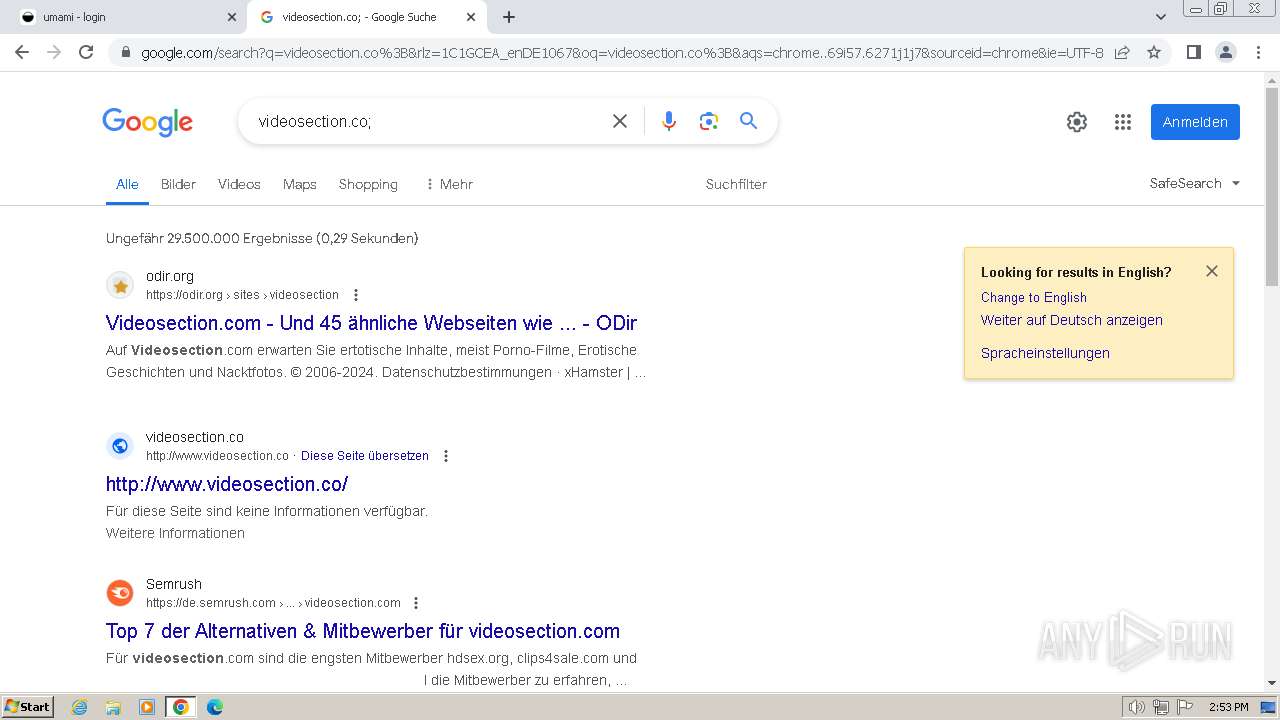Click the Semrush site favicon
The width and height of the screenshot is (1280, 720).
(120, 593)
